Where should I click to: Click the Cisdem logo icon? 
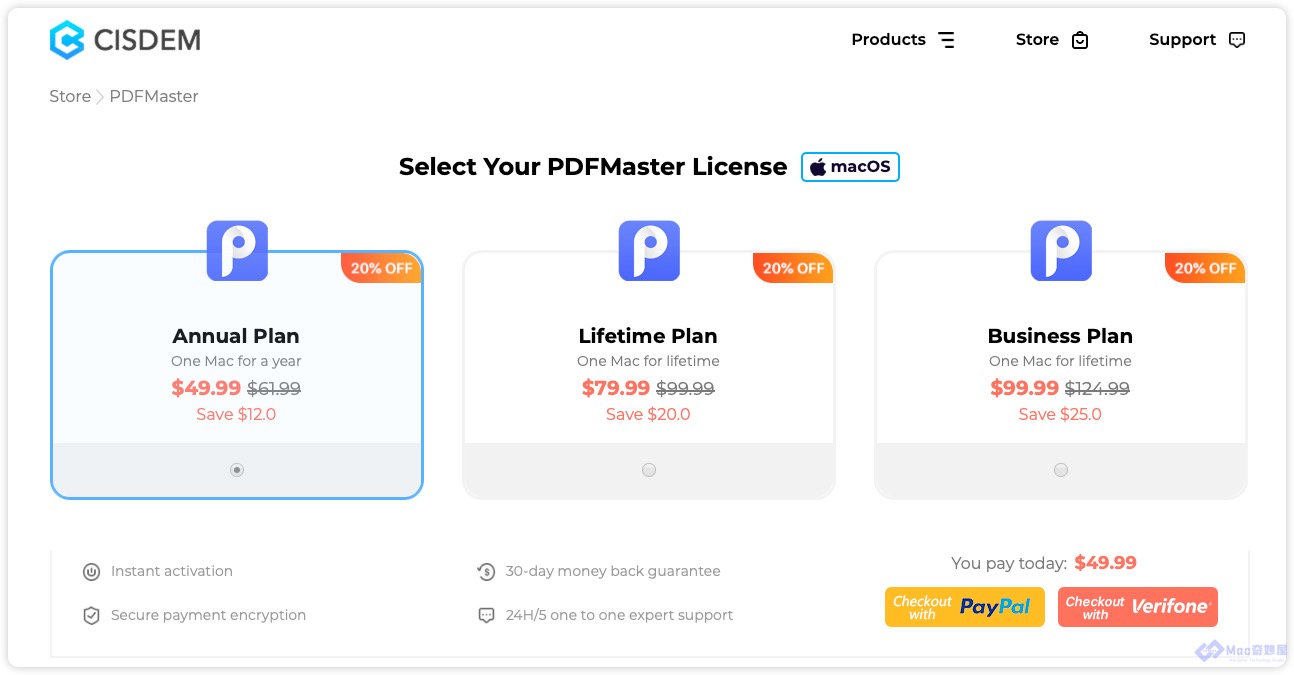tap(67, 40)
